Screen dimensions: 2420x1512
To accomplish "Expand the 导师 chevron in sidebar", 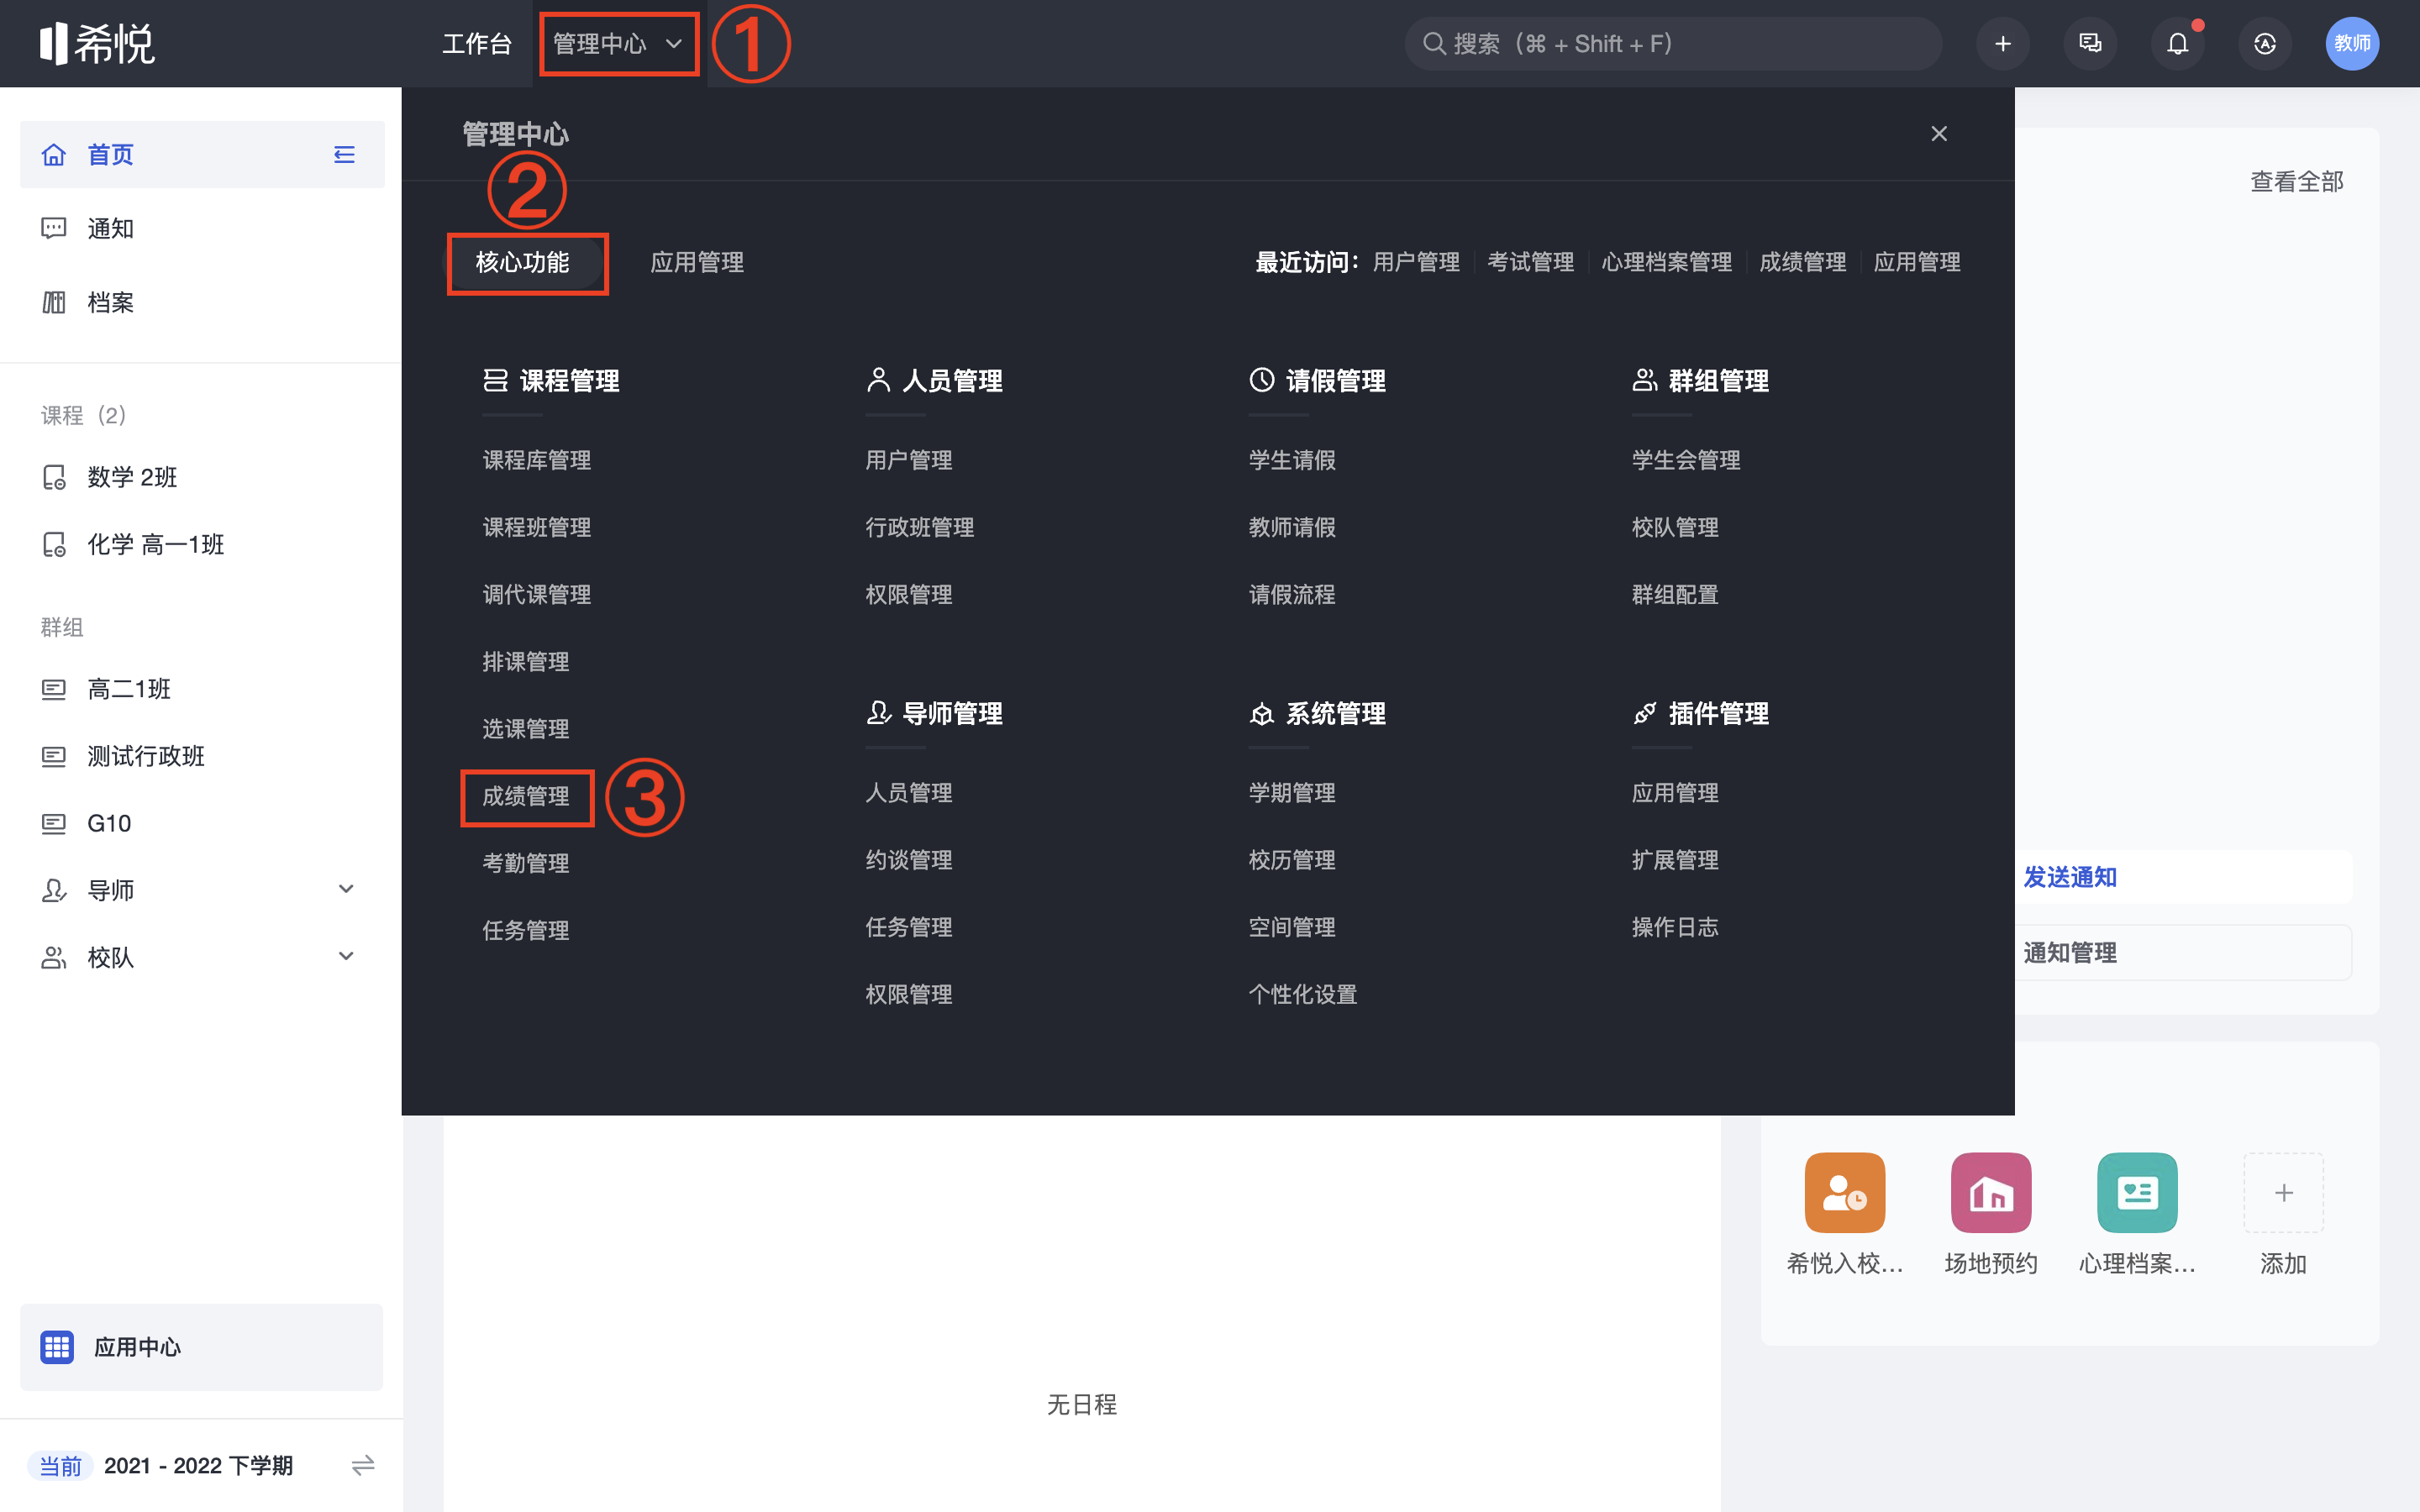I will coord(346,889).
